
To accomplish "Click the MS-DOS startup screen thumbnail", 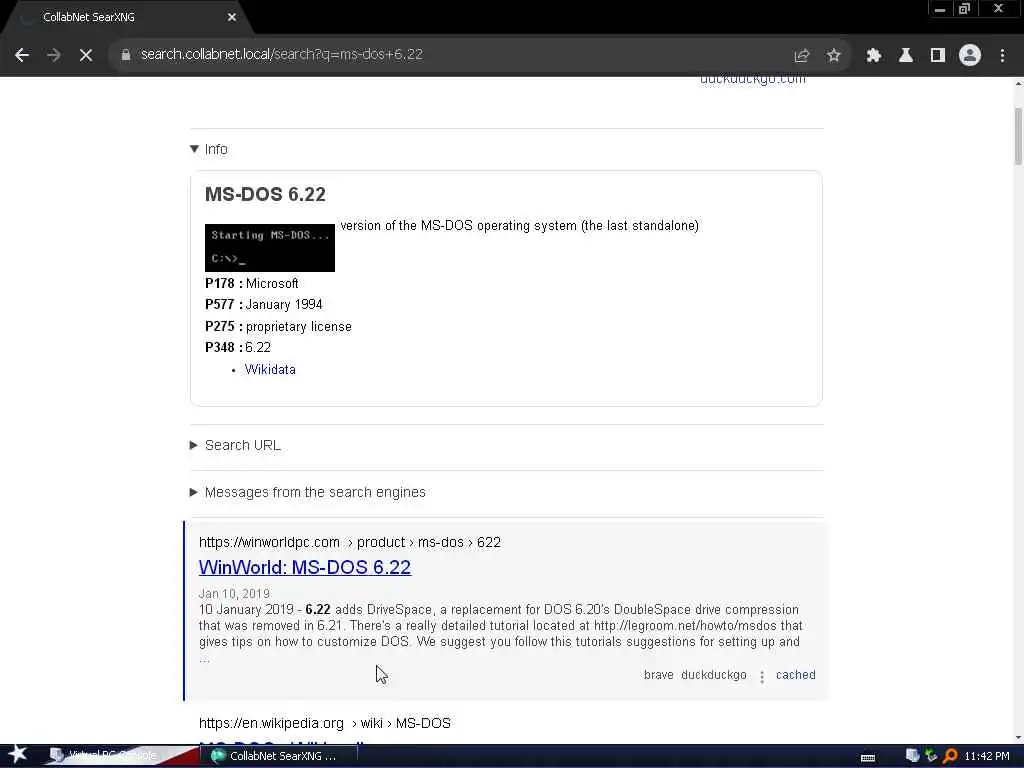I will [x=270, y=248].
